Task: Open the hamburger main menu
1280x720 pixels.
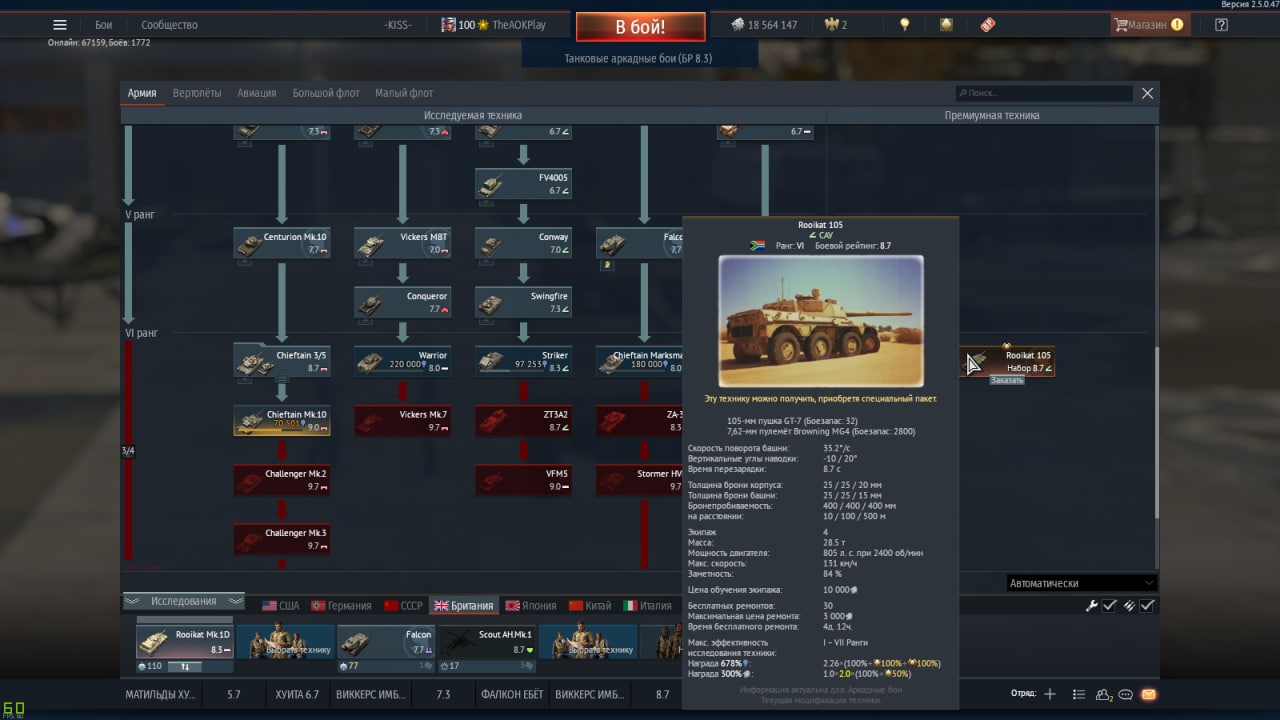Action: click(x=60, y=25)
